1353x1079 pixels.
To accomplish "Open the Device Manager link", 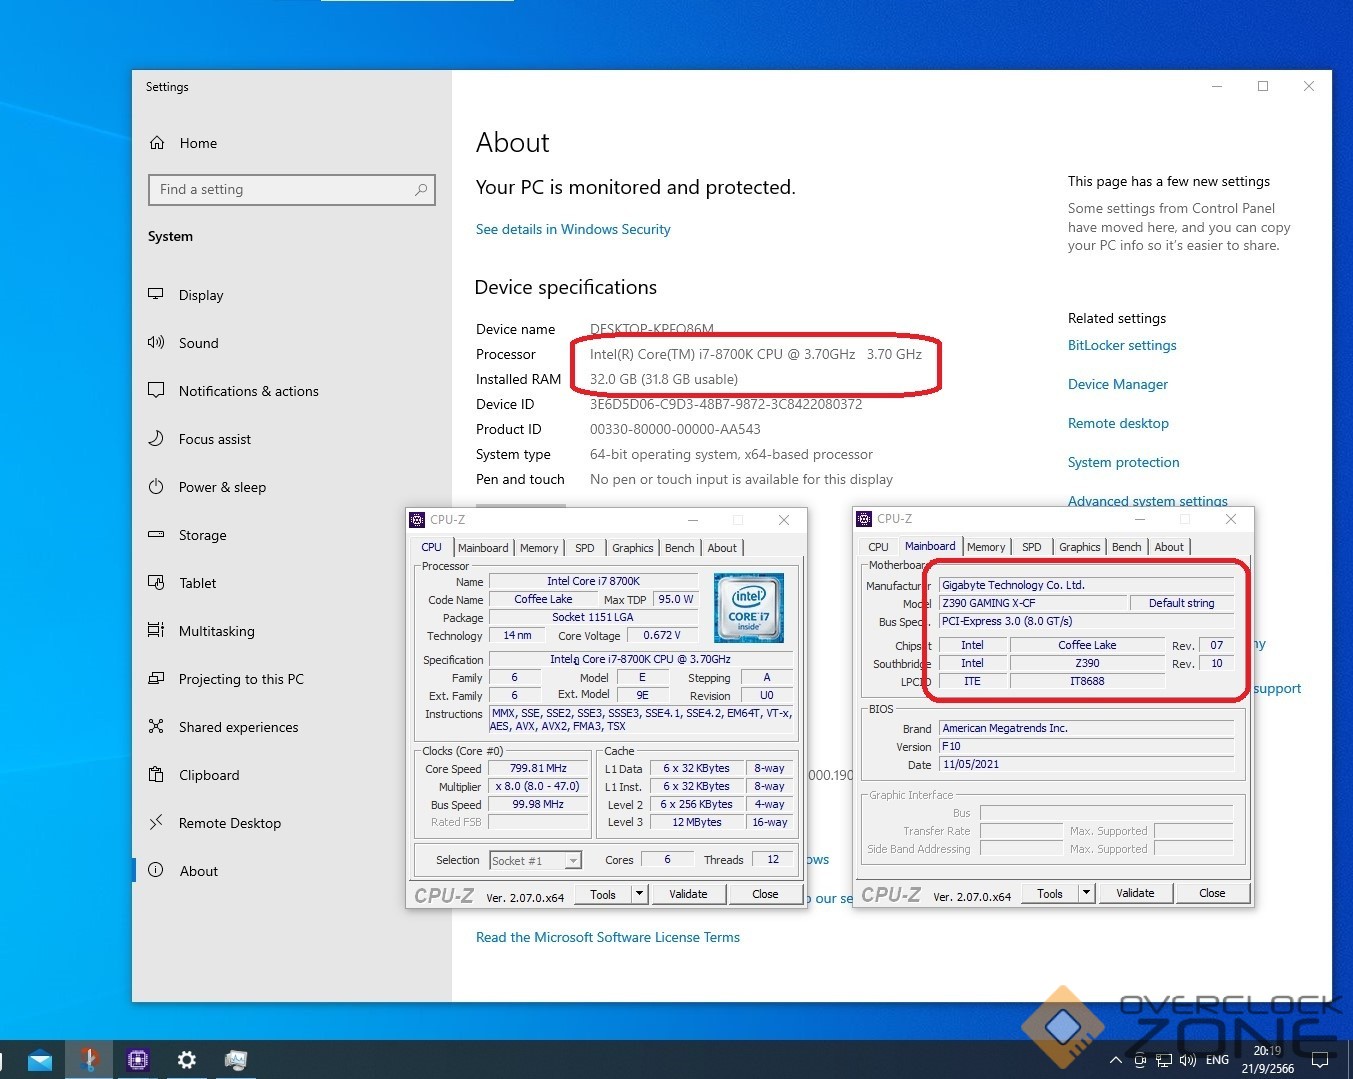I will [x=1117, y=384].
